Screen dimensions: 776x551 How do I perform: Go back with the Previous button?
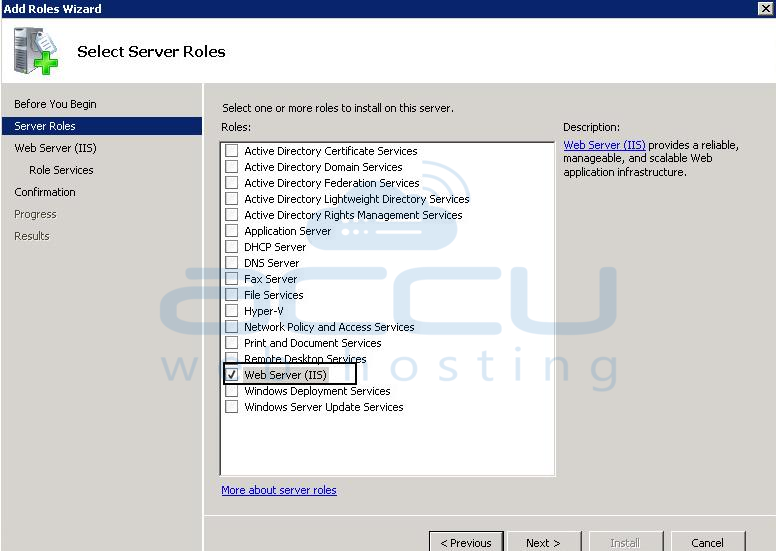(x=466, y=542)
